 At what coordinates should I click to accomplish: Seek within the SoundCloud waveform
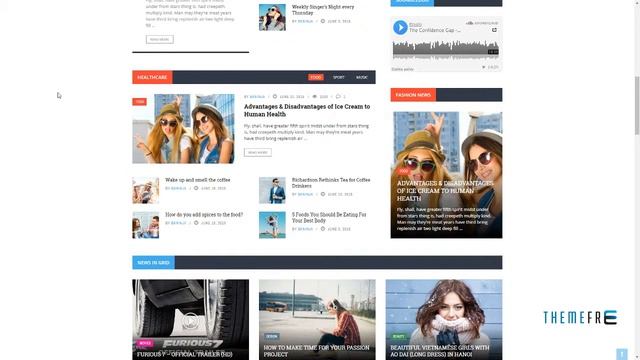445,48
